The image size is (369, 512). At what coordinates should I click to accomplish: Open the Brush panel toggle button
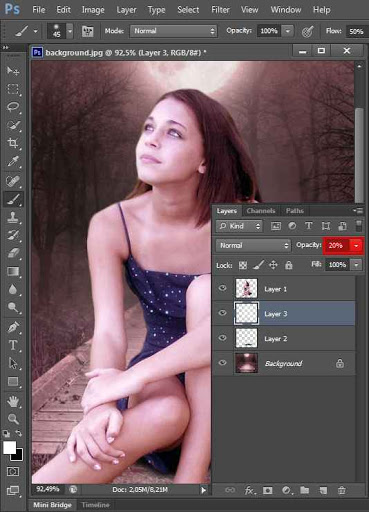point(87,31)
